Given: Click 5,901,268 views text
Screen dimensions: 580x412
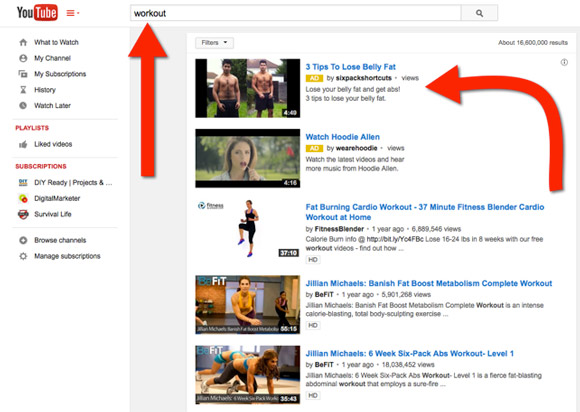Looking at the screenshot, I should pos(406,295).
